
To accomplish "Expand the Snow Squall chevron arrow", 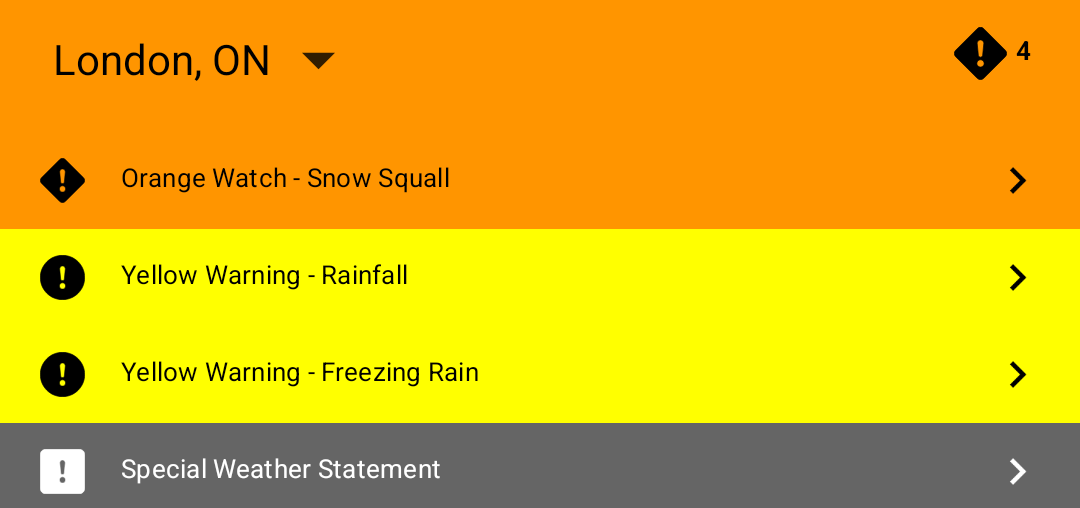I will point(1017,180).
